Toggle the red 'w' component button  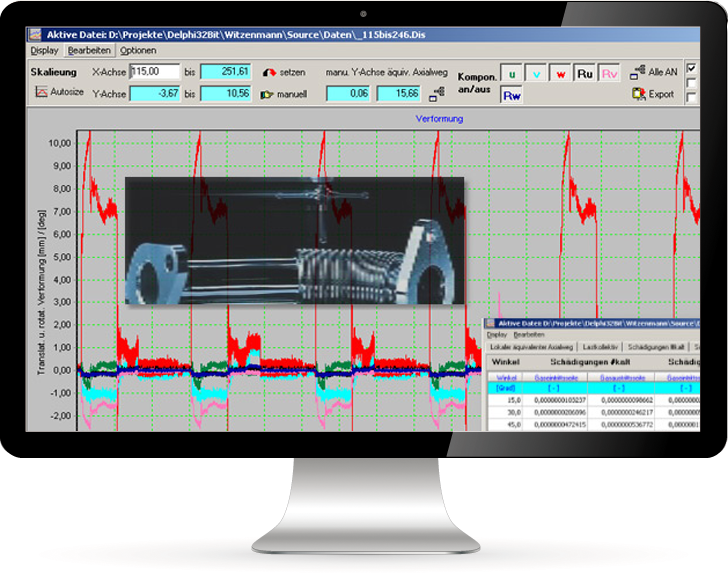pyautogui.click(x=561, y=74)
